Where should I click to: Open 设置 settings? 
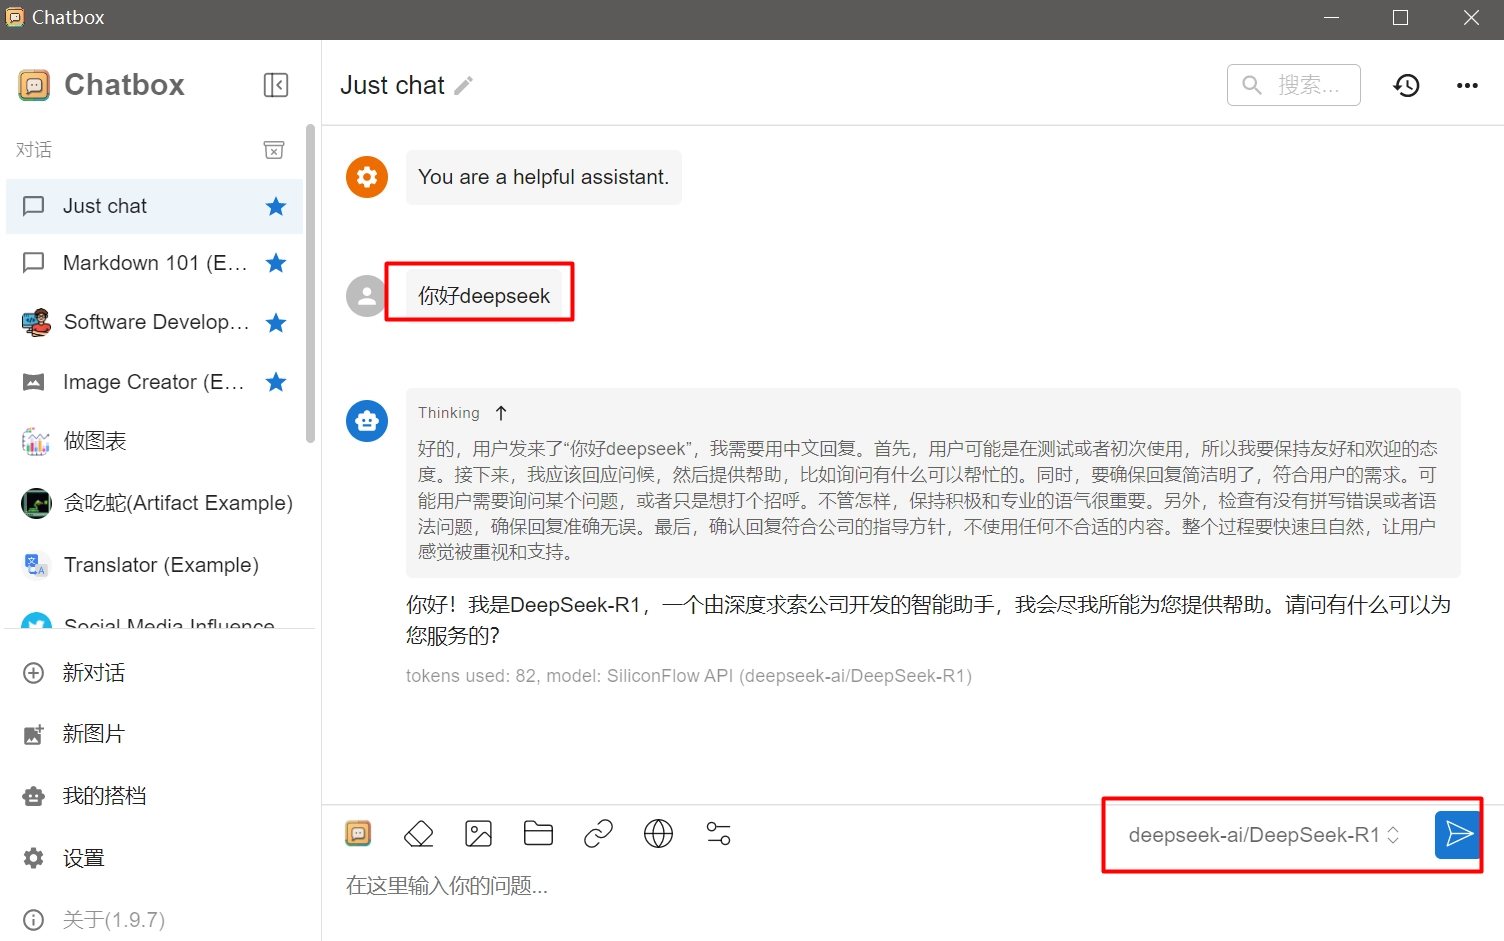160,858
